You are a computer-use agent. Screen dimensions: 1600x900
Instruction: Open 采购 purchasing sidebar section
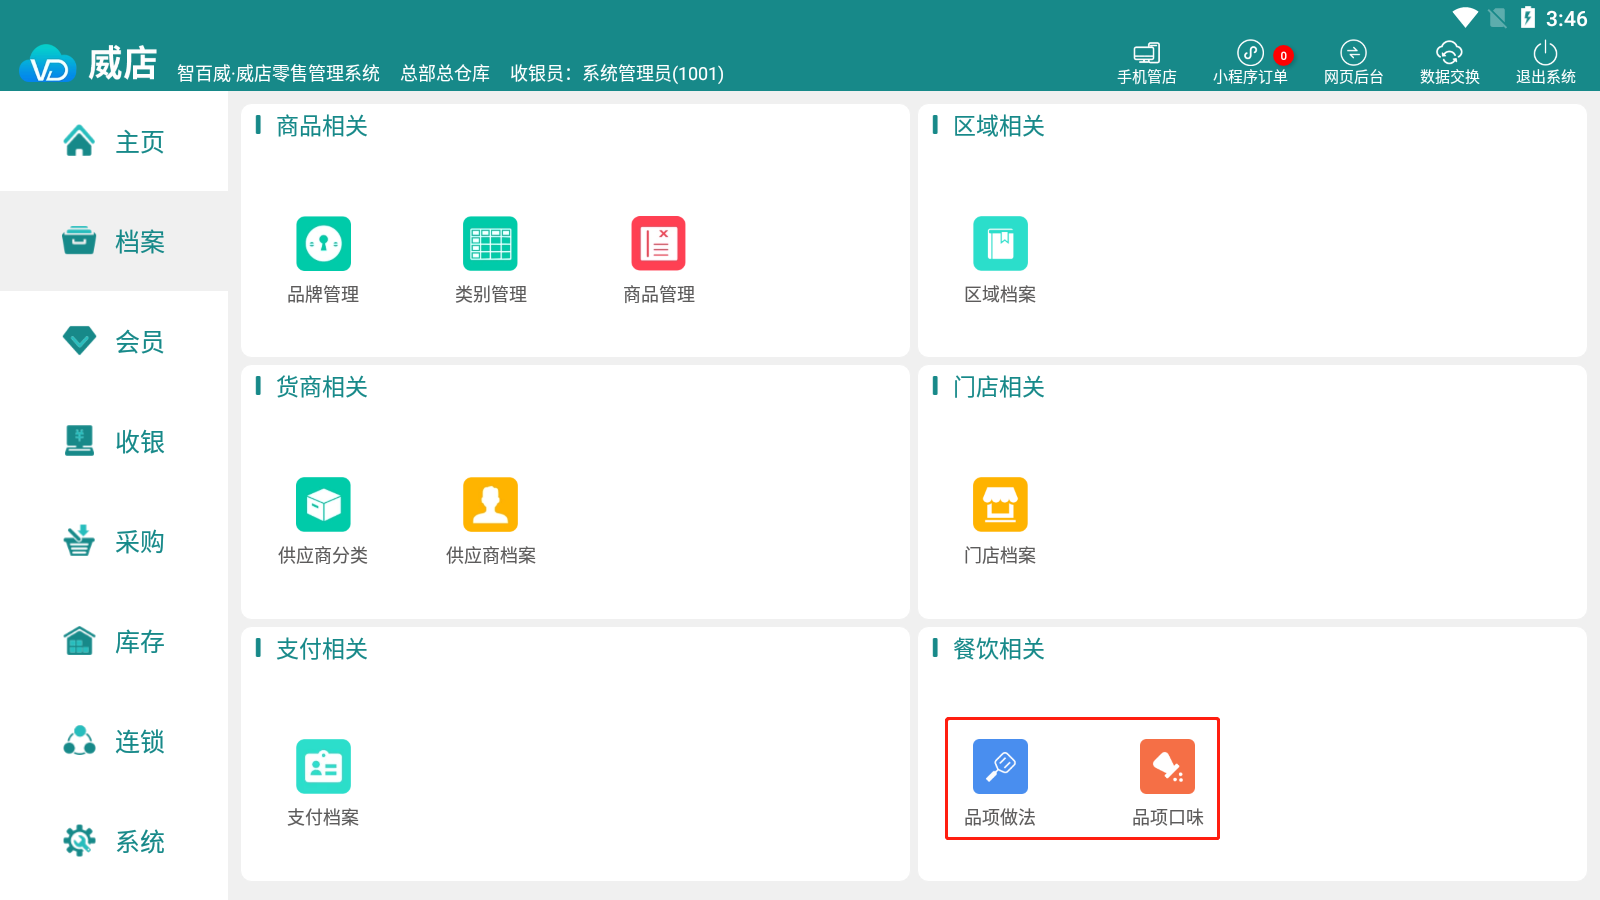pyautogui.click(x=114, y=542)
